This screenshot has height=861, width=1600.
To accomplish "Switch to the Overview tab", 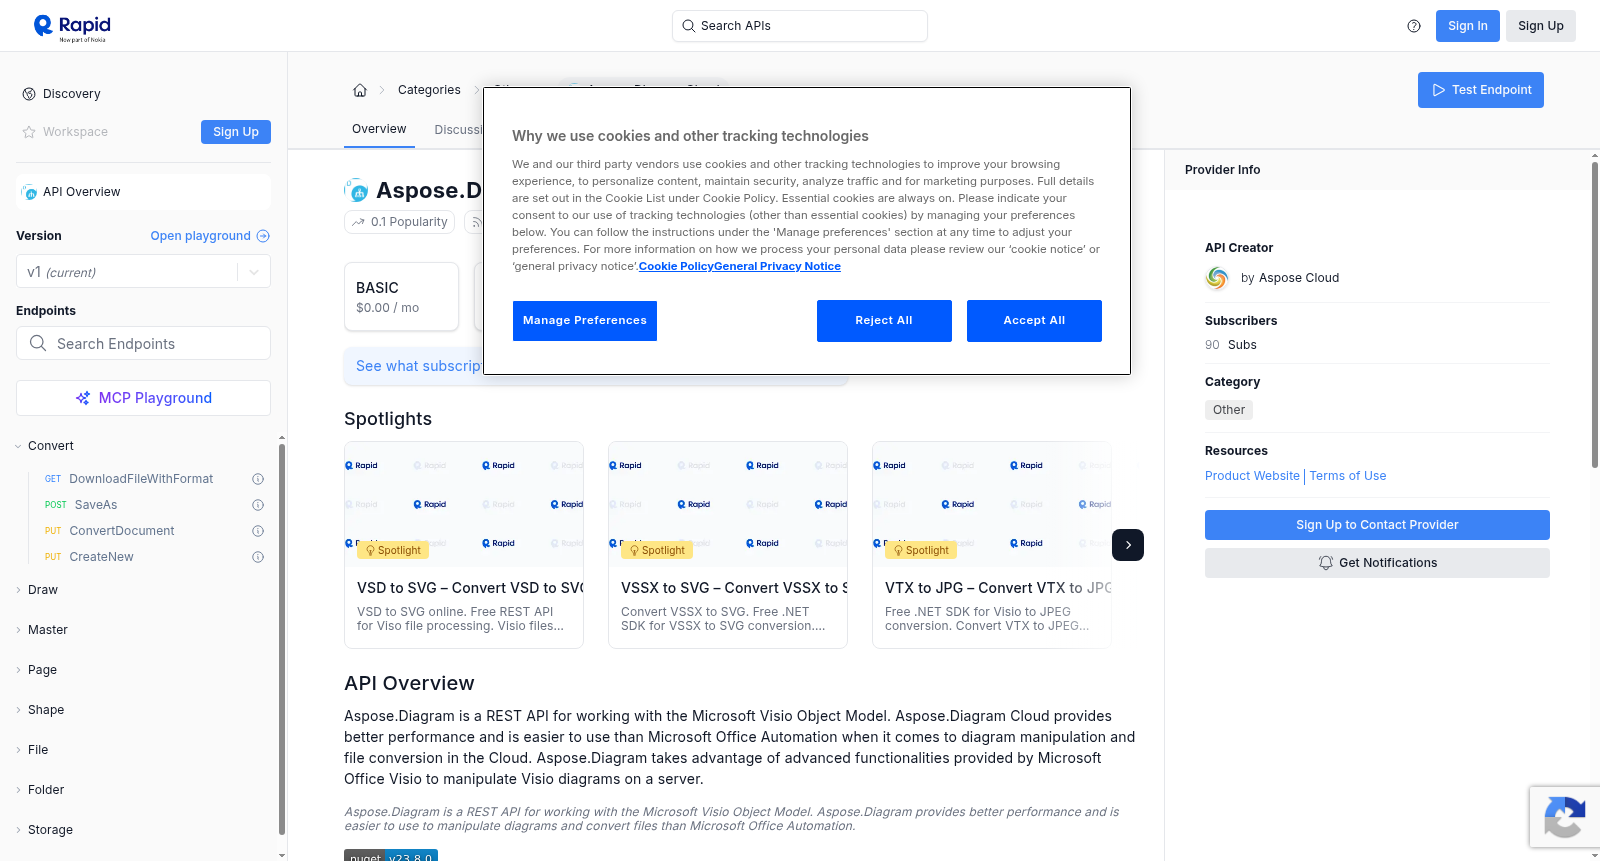I will [x=379, y=129].
